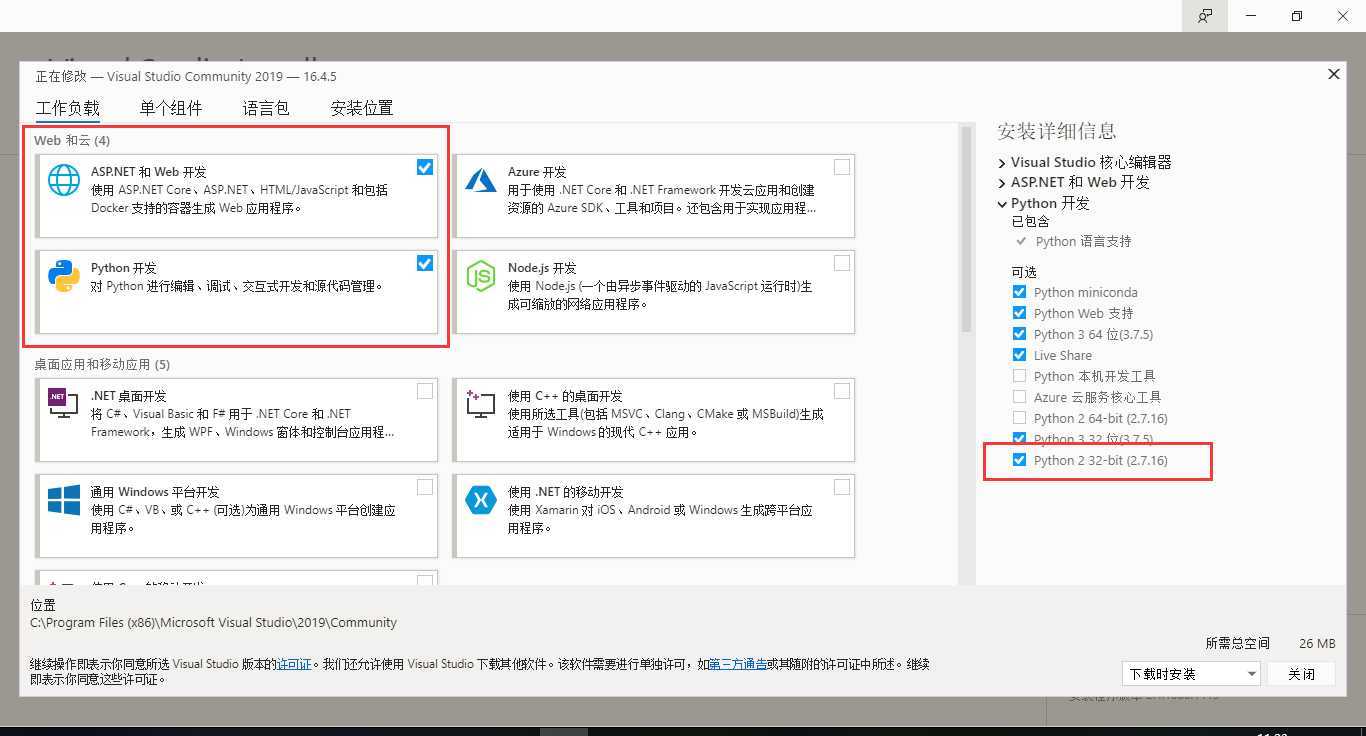Switch to the 安装位置 tab
This screenshot has height=736, width=1366.
click(362, 108)
